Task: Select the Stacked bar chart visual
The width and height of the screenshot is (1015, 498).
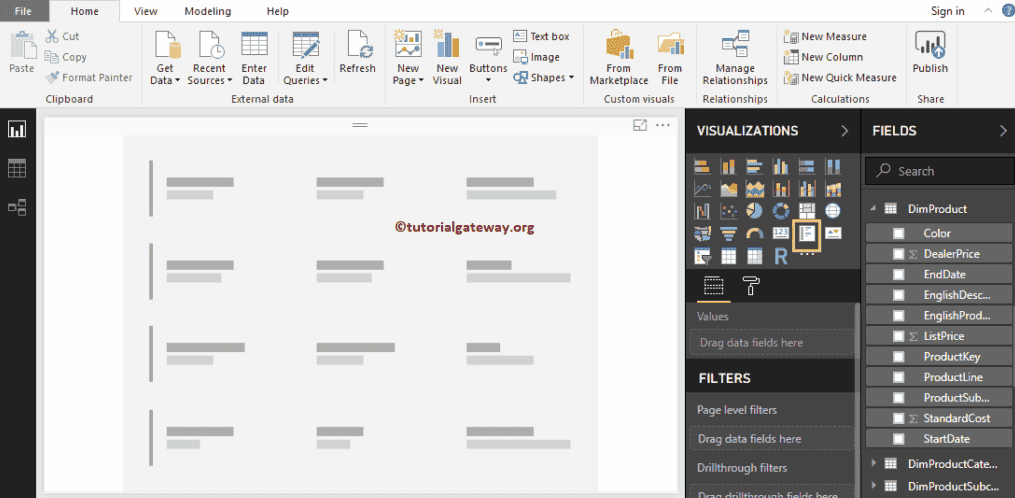Action: [x=702, y=167]
